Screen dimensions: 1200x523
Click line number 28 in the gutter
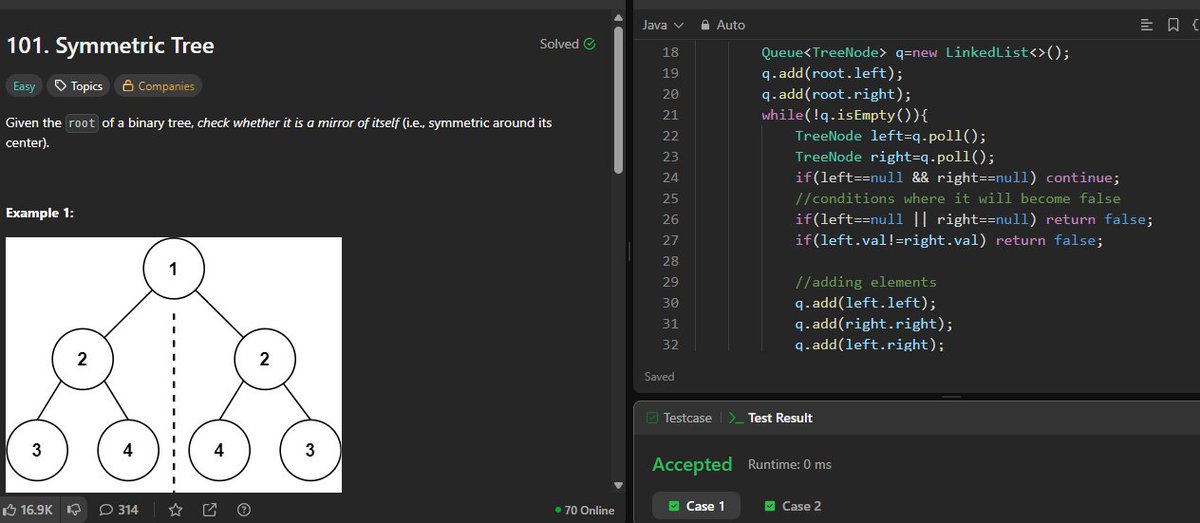(x=671, y=261)
